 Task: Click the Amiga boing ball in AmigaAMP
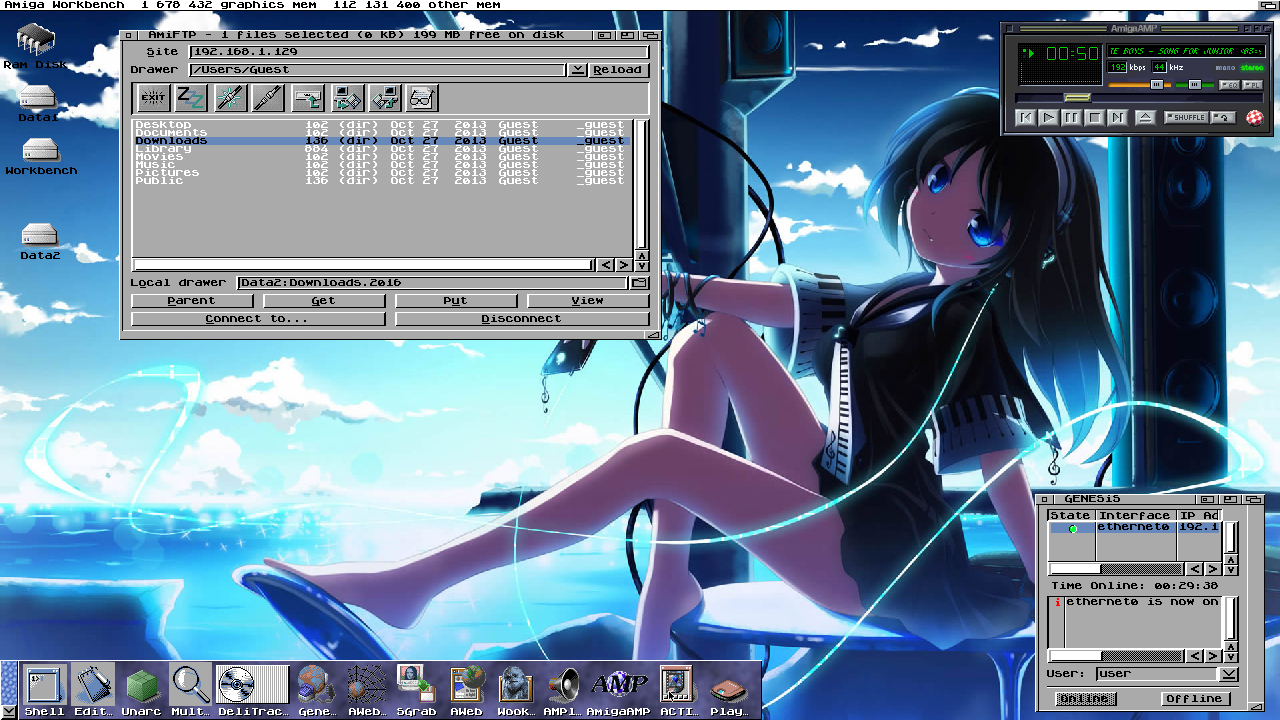[x=1254, y=117]
